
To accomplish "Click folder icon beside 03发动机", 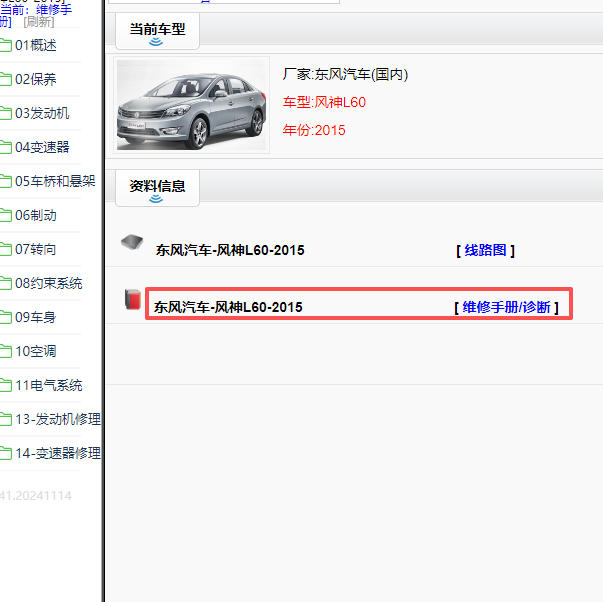I will (6, 113).
